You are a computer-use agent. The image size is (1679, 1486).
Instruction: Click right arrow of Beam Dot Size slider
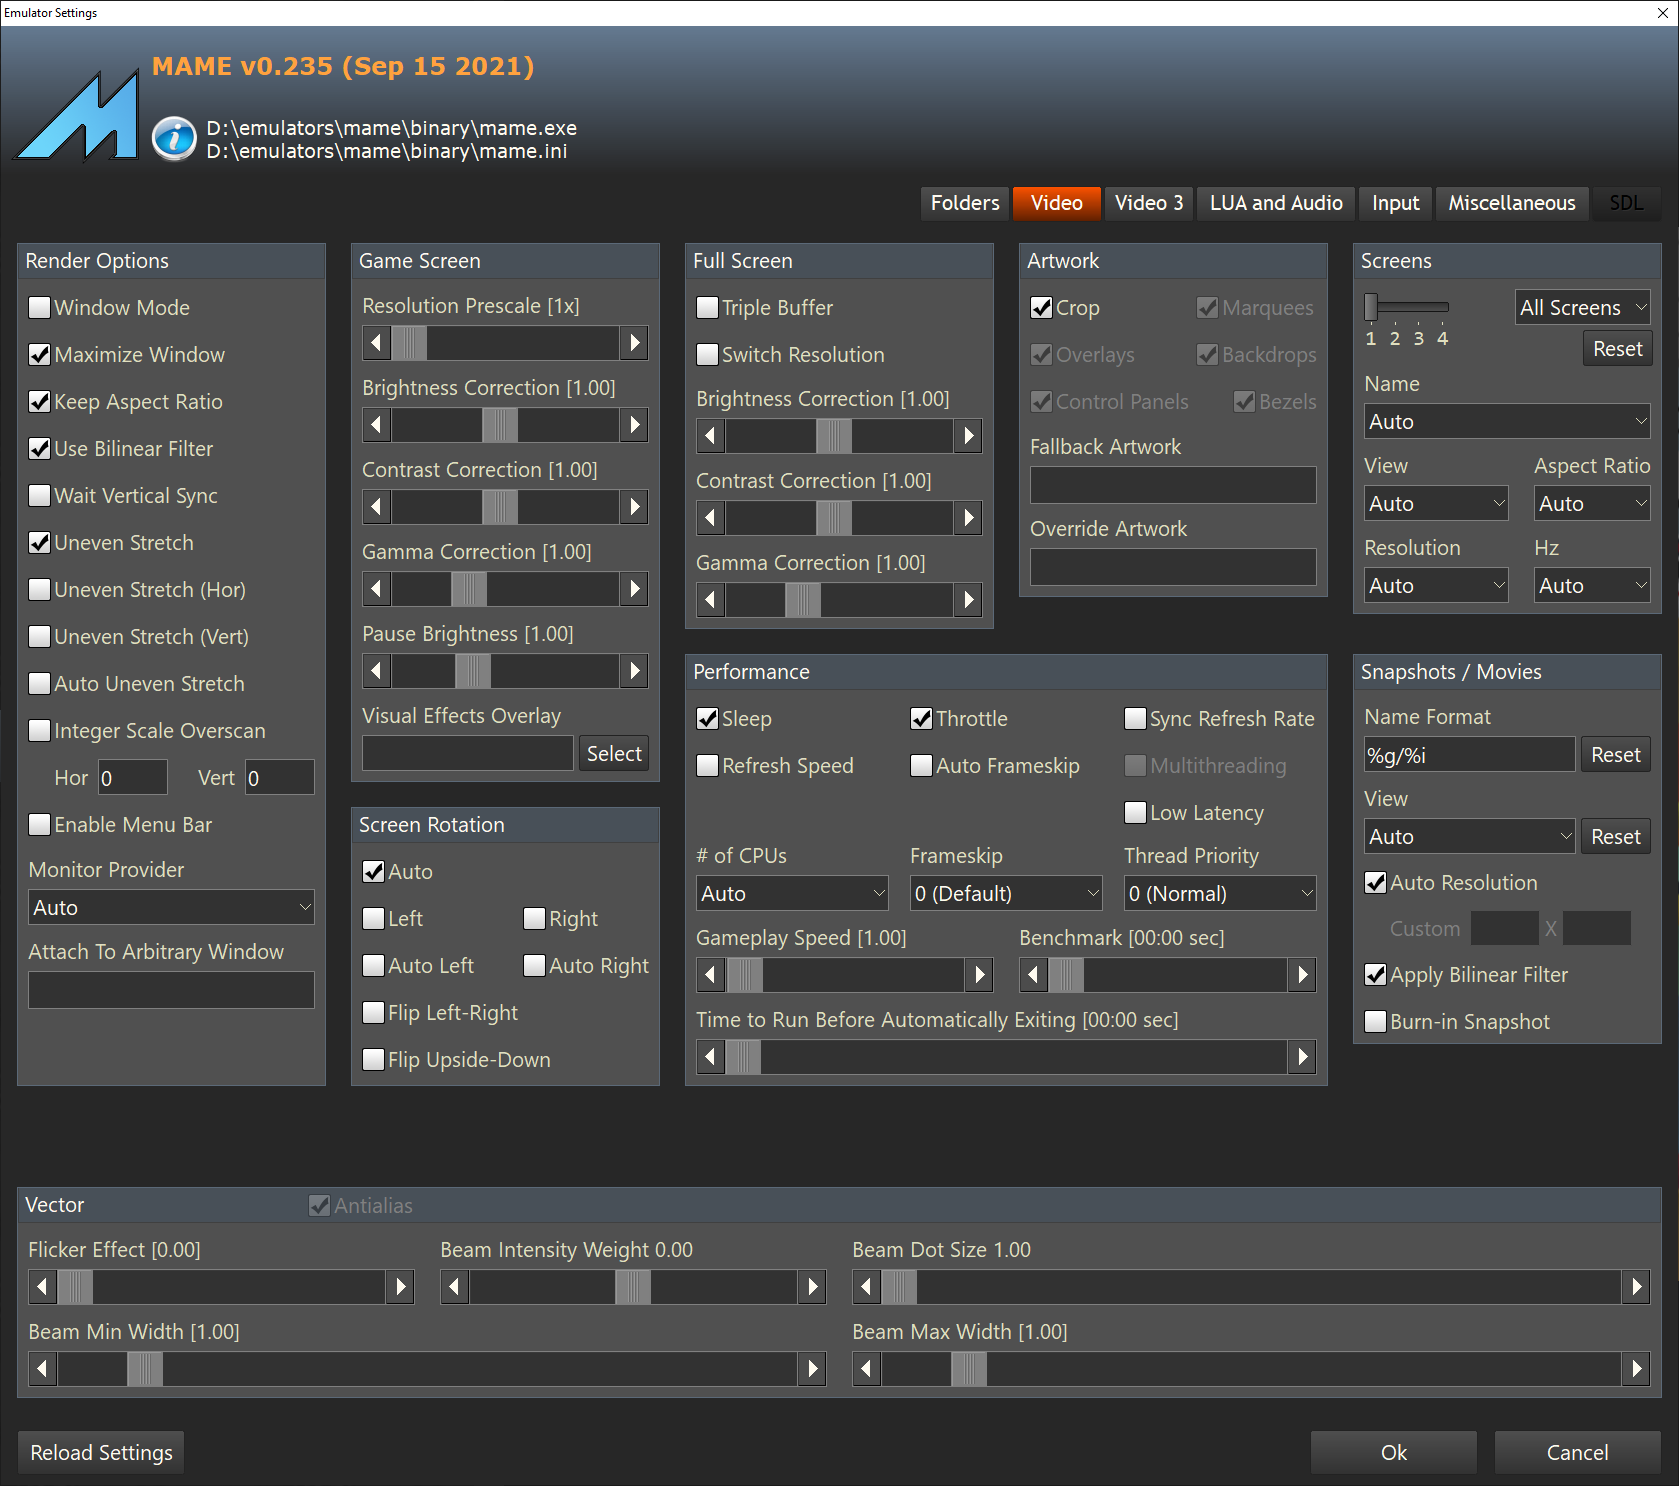coord(1636,1286)
